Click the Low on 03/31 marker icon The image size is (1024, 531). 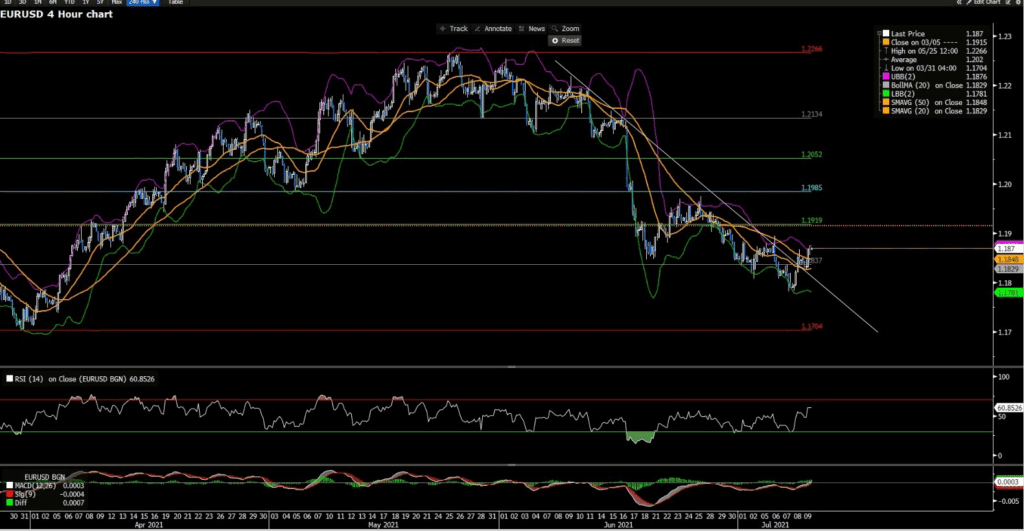886,68
